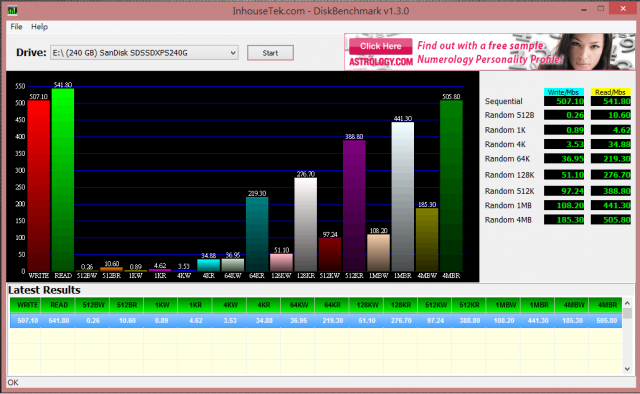This screenshot has height=394, width=640.
Task: Click the teal 64KR bar in chart
Action: [257, 234]
